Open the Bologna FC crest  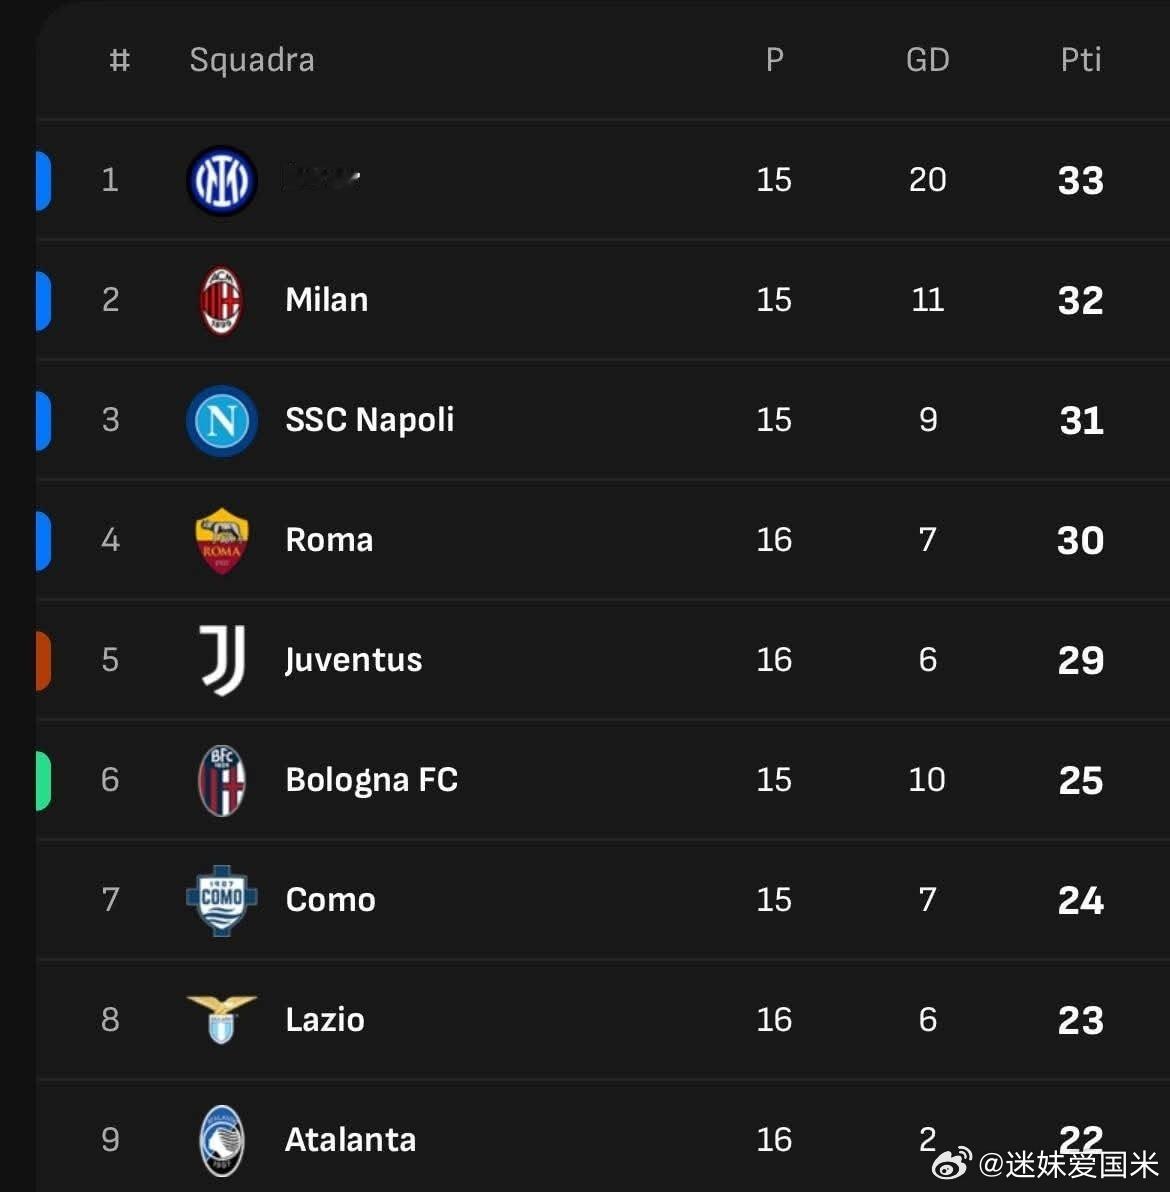click(x=222, y=780)
